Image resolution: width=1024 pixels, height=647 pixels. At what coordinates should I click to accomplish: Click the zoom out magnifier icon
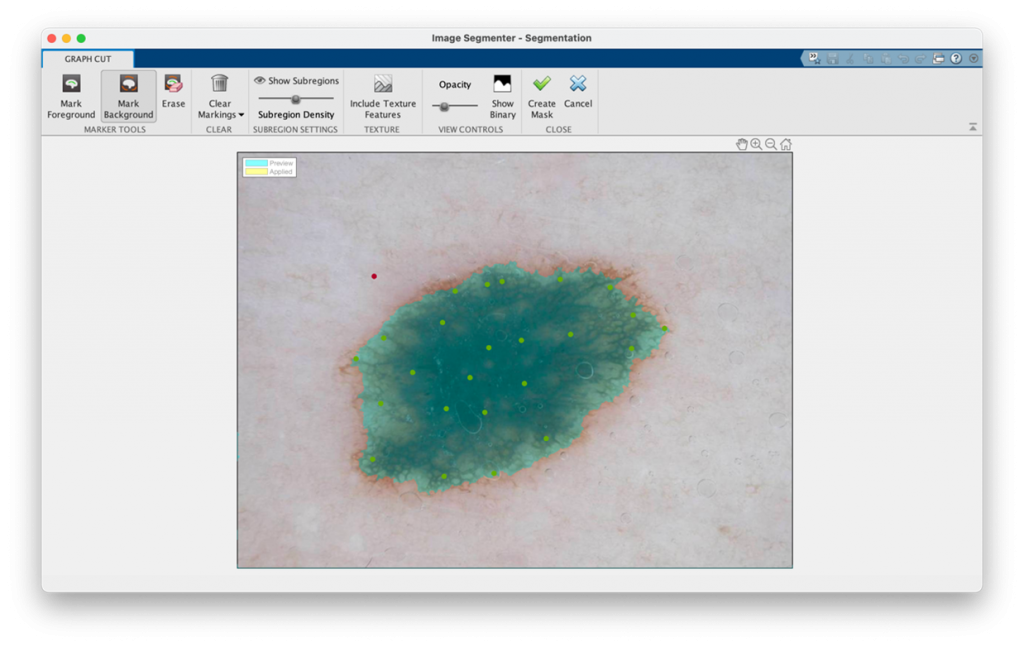(x=771, y=144)
